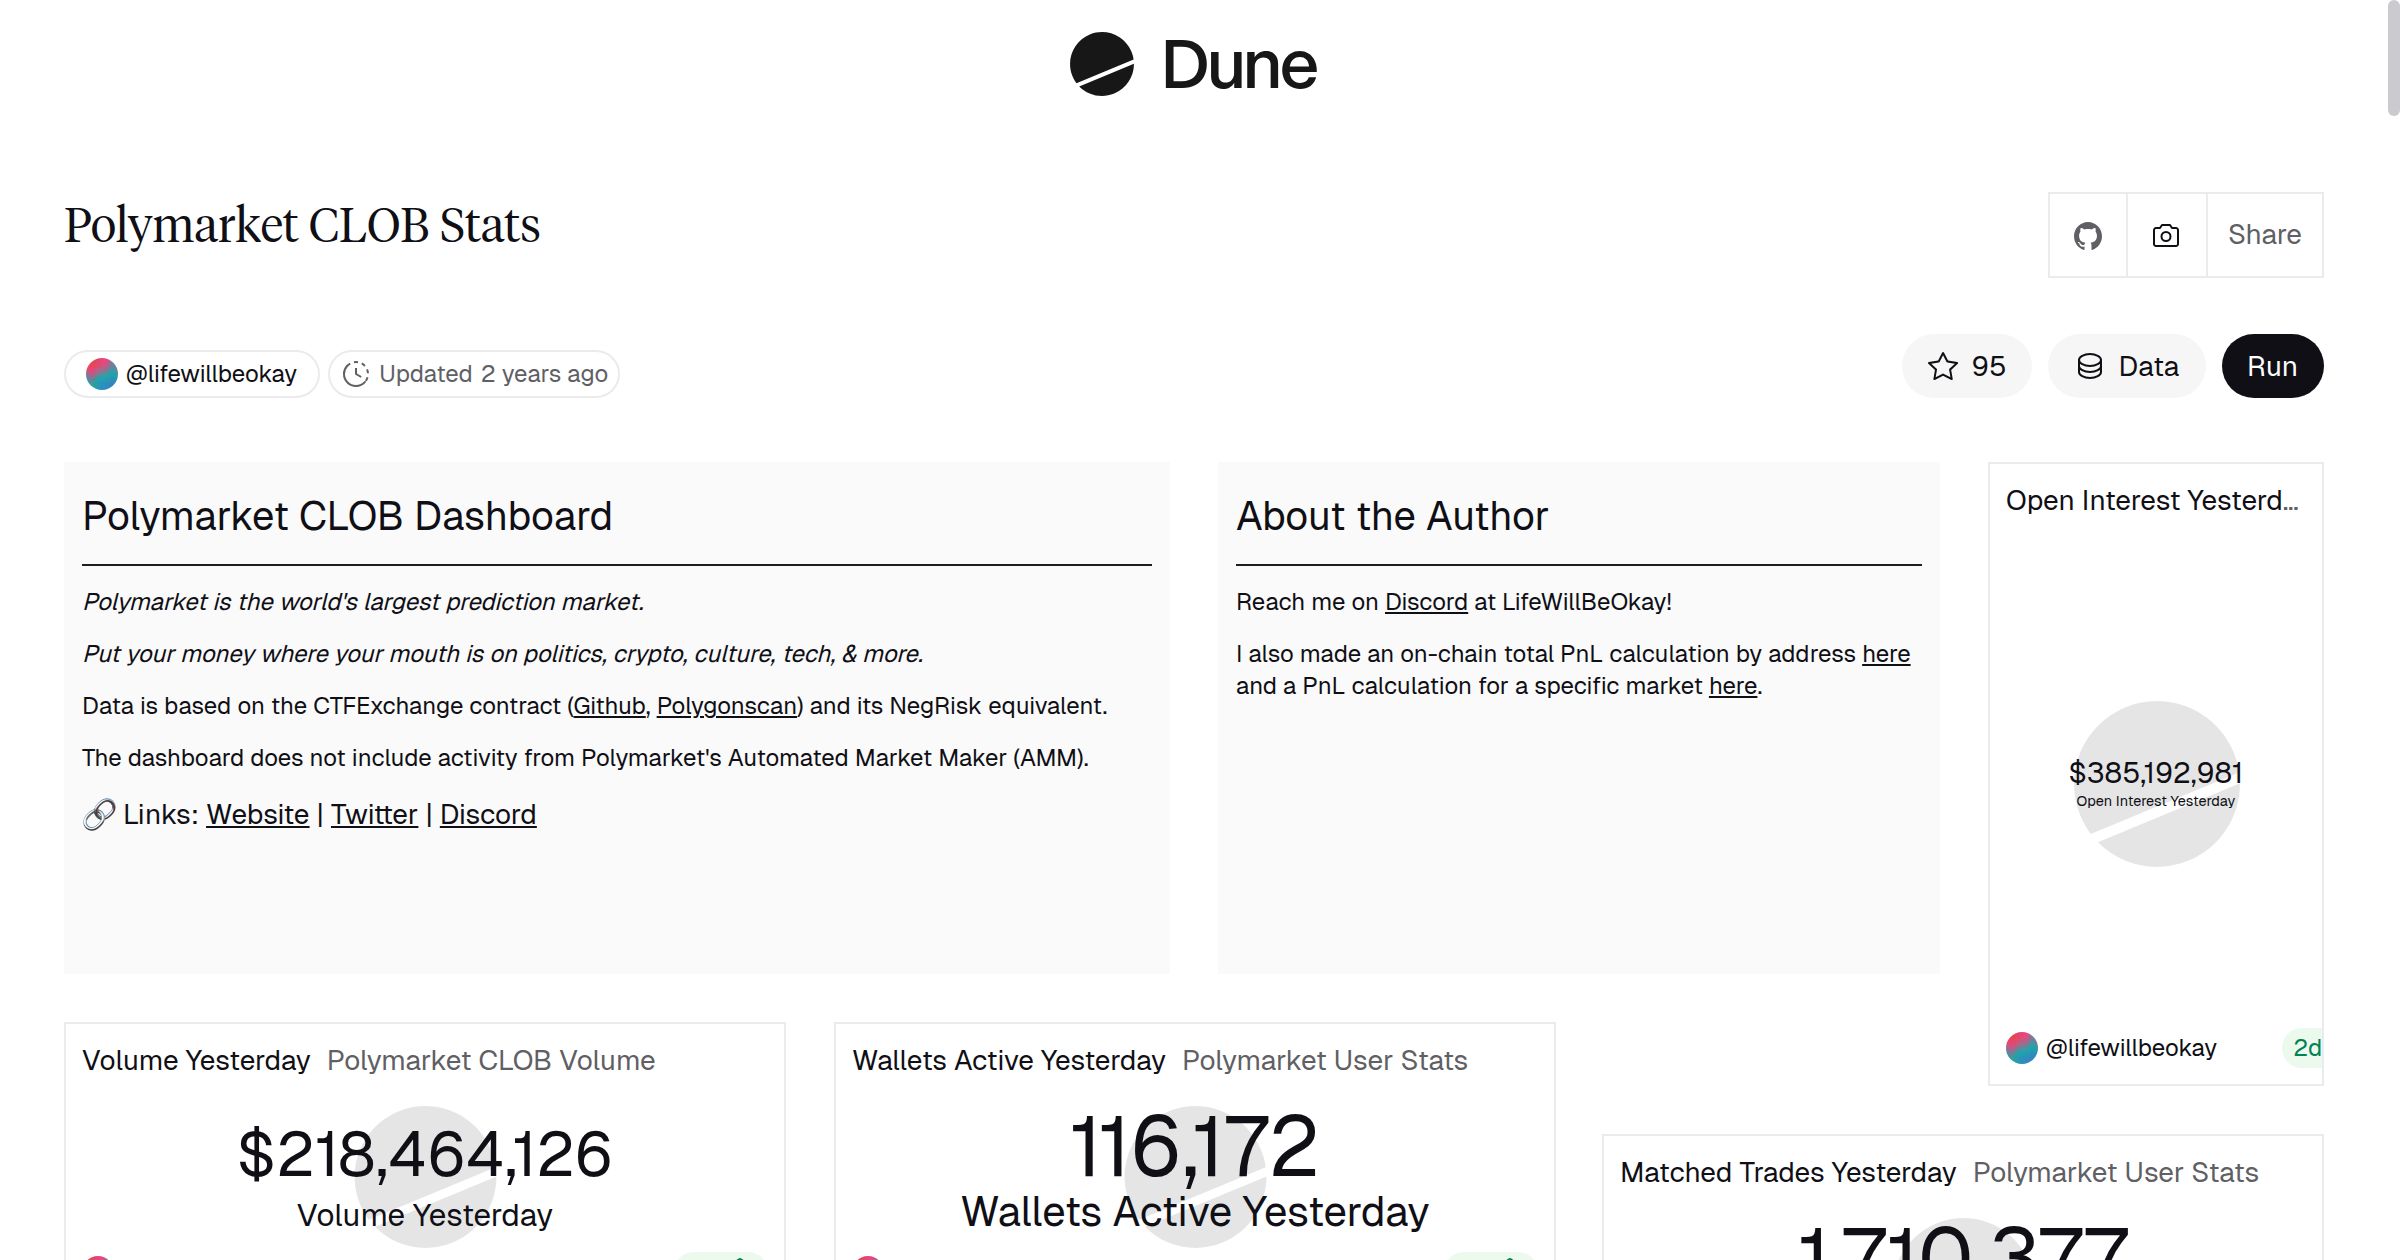The width and height of the screenshot is (2400, 1260).
Task: Click the @lifewillbeokay avatar icon
Action: click(x=104, y=373)
